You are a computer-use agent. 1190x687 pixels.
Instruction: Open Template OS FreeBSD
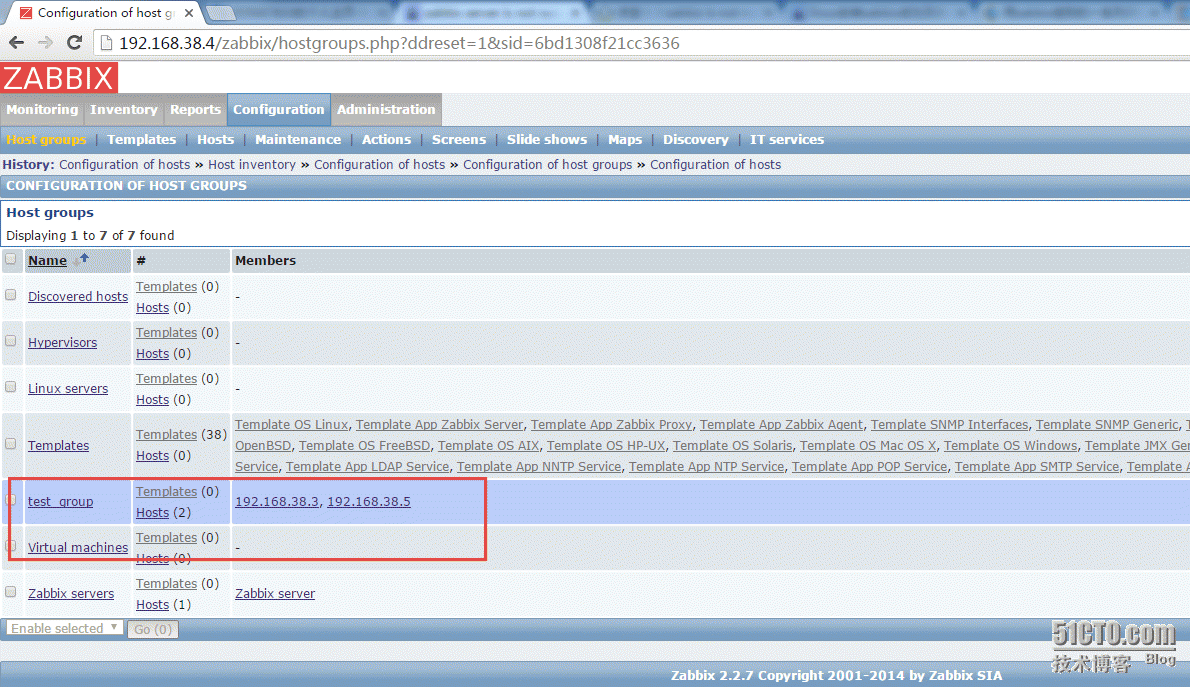tap(364, 446)
